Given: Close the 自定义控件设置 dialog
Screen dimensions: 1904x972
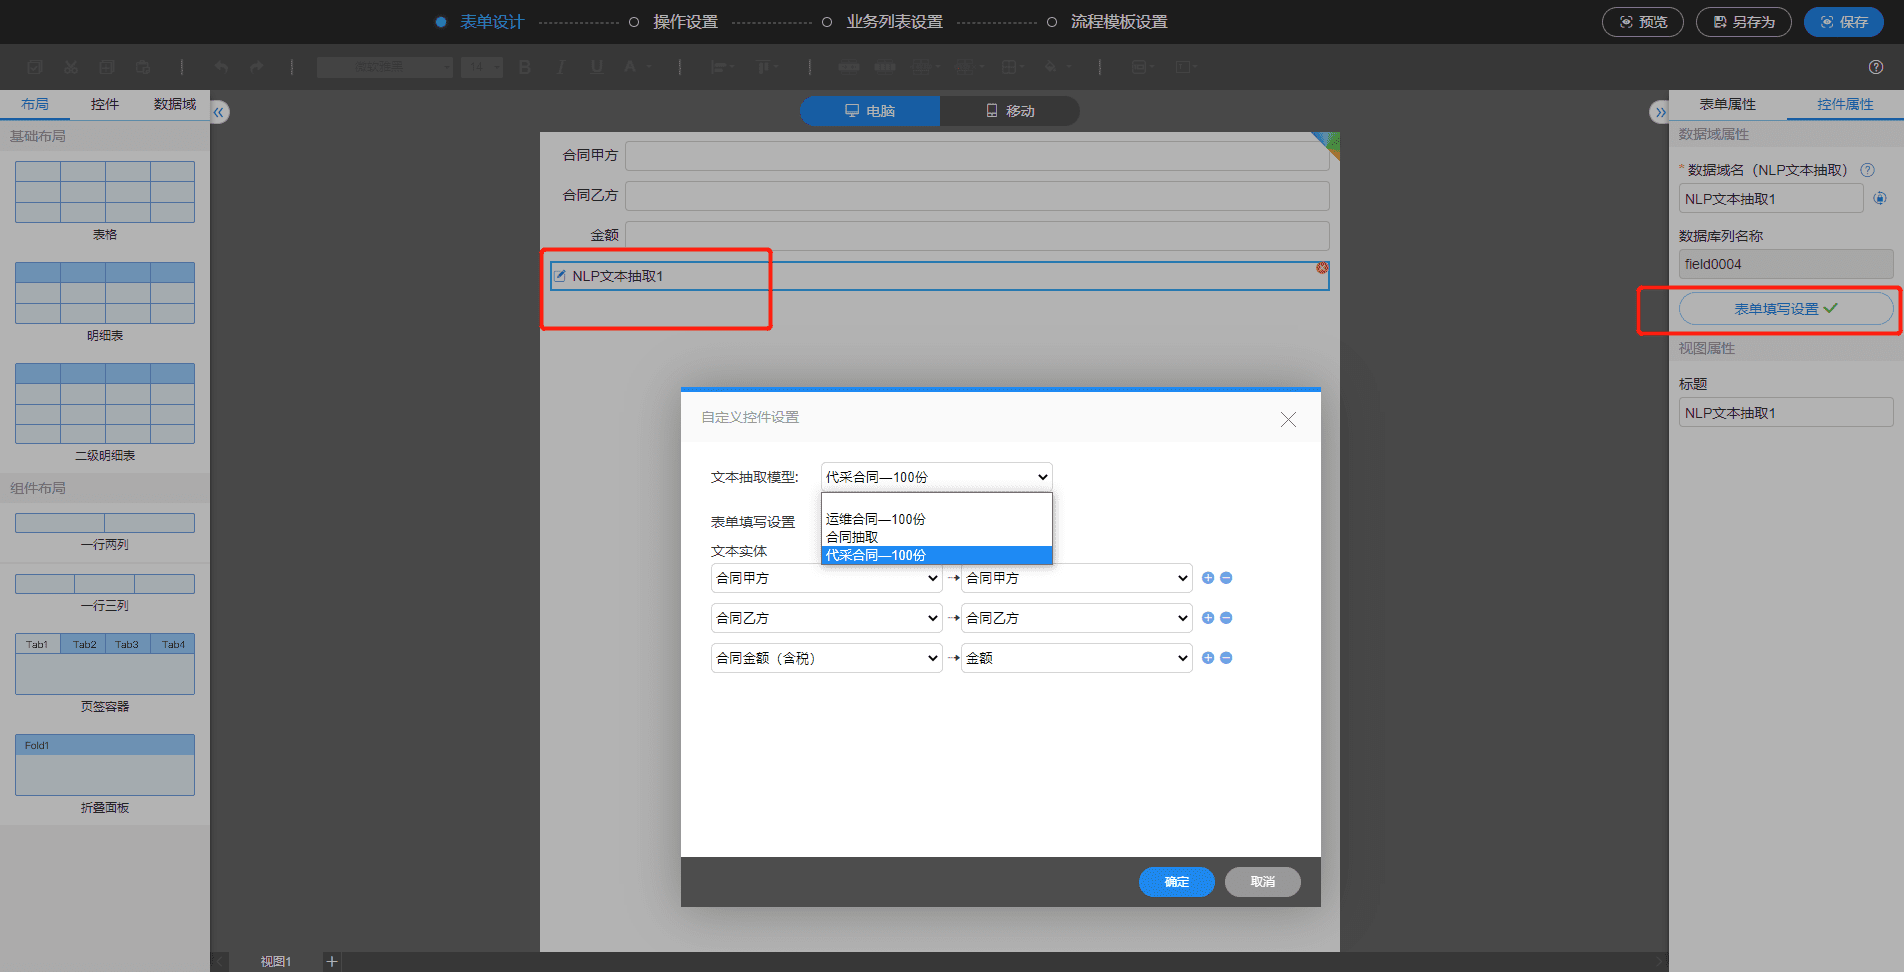Looking at the screenshot, I should pyautogui.click(x=1288, y=420).
